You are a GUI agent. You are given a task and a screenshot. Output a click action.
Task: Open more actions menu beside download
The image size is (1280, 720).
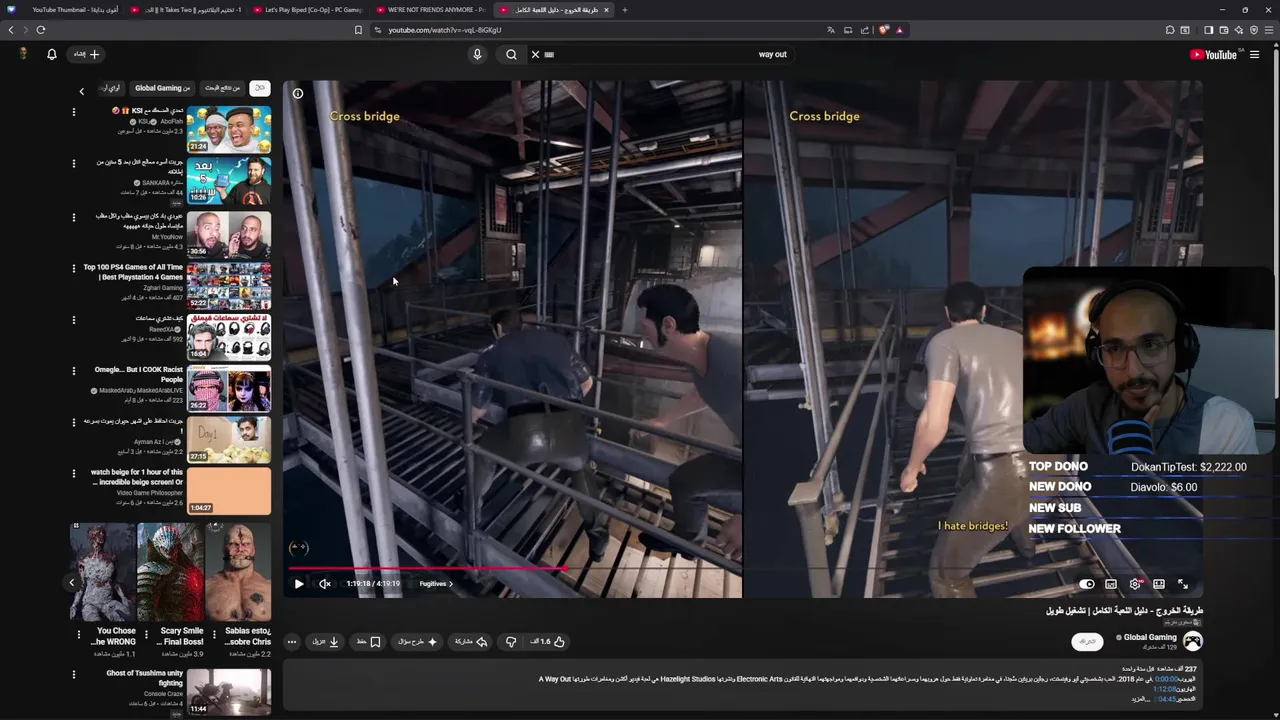click(x=292, y=642)
